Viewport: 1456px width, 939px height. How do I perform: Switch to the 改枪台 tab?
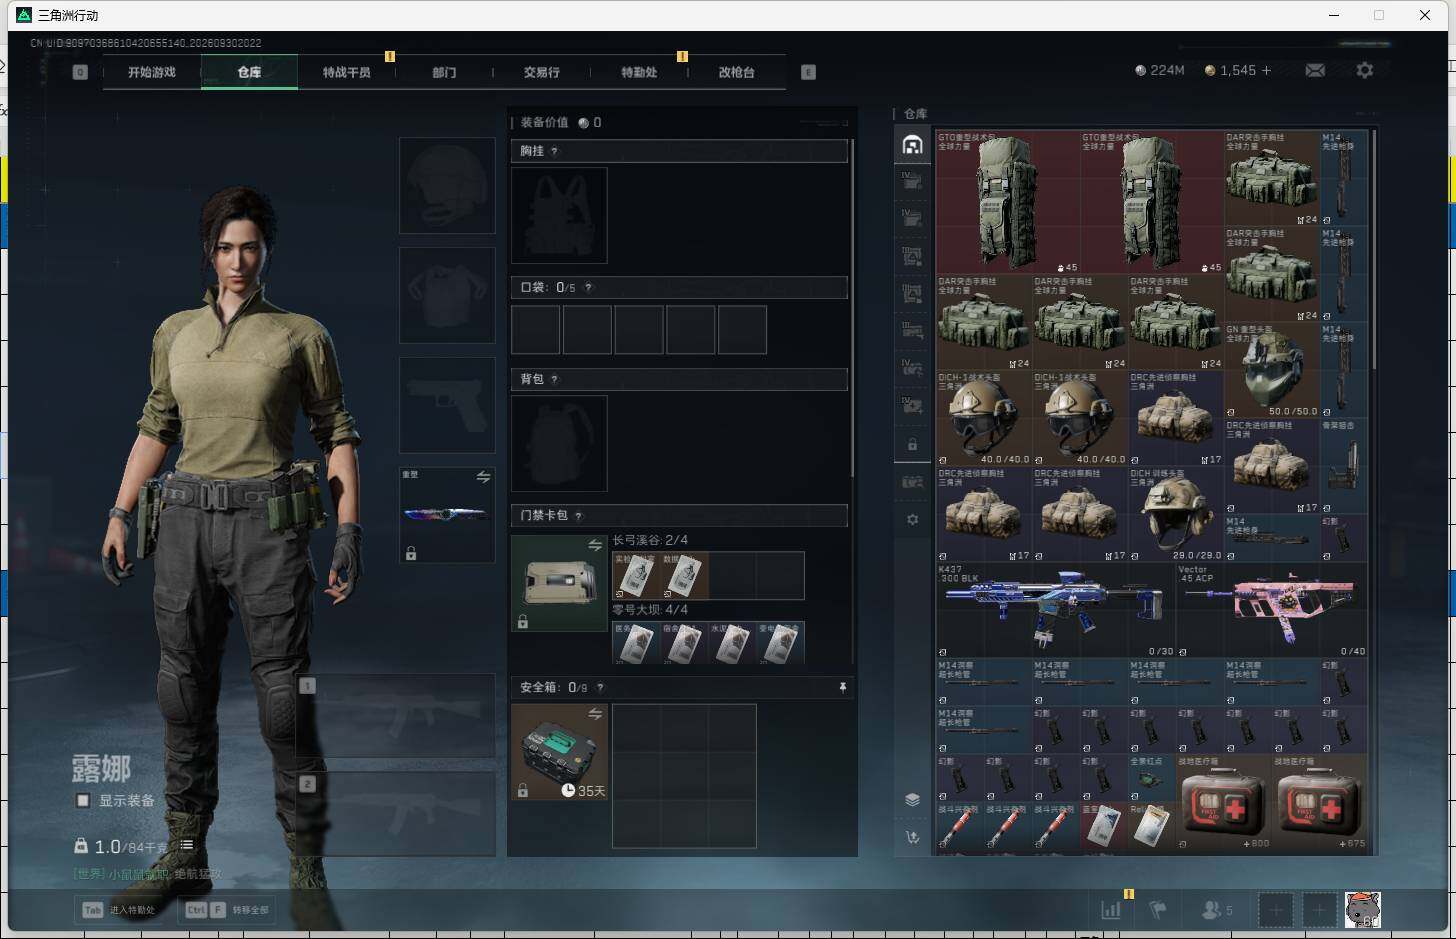(x=737, y=72)
